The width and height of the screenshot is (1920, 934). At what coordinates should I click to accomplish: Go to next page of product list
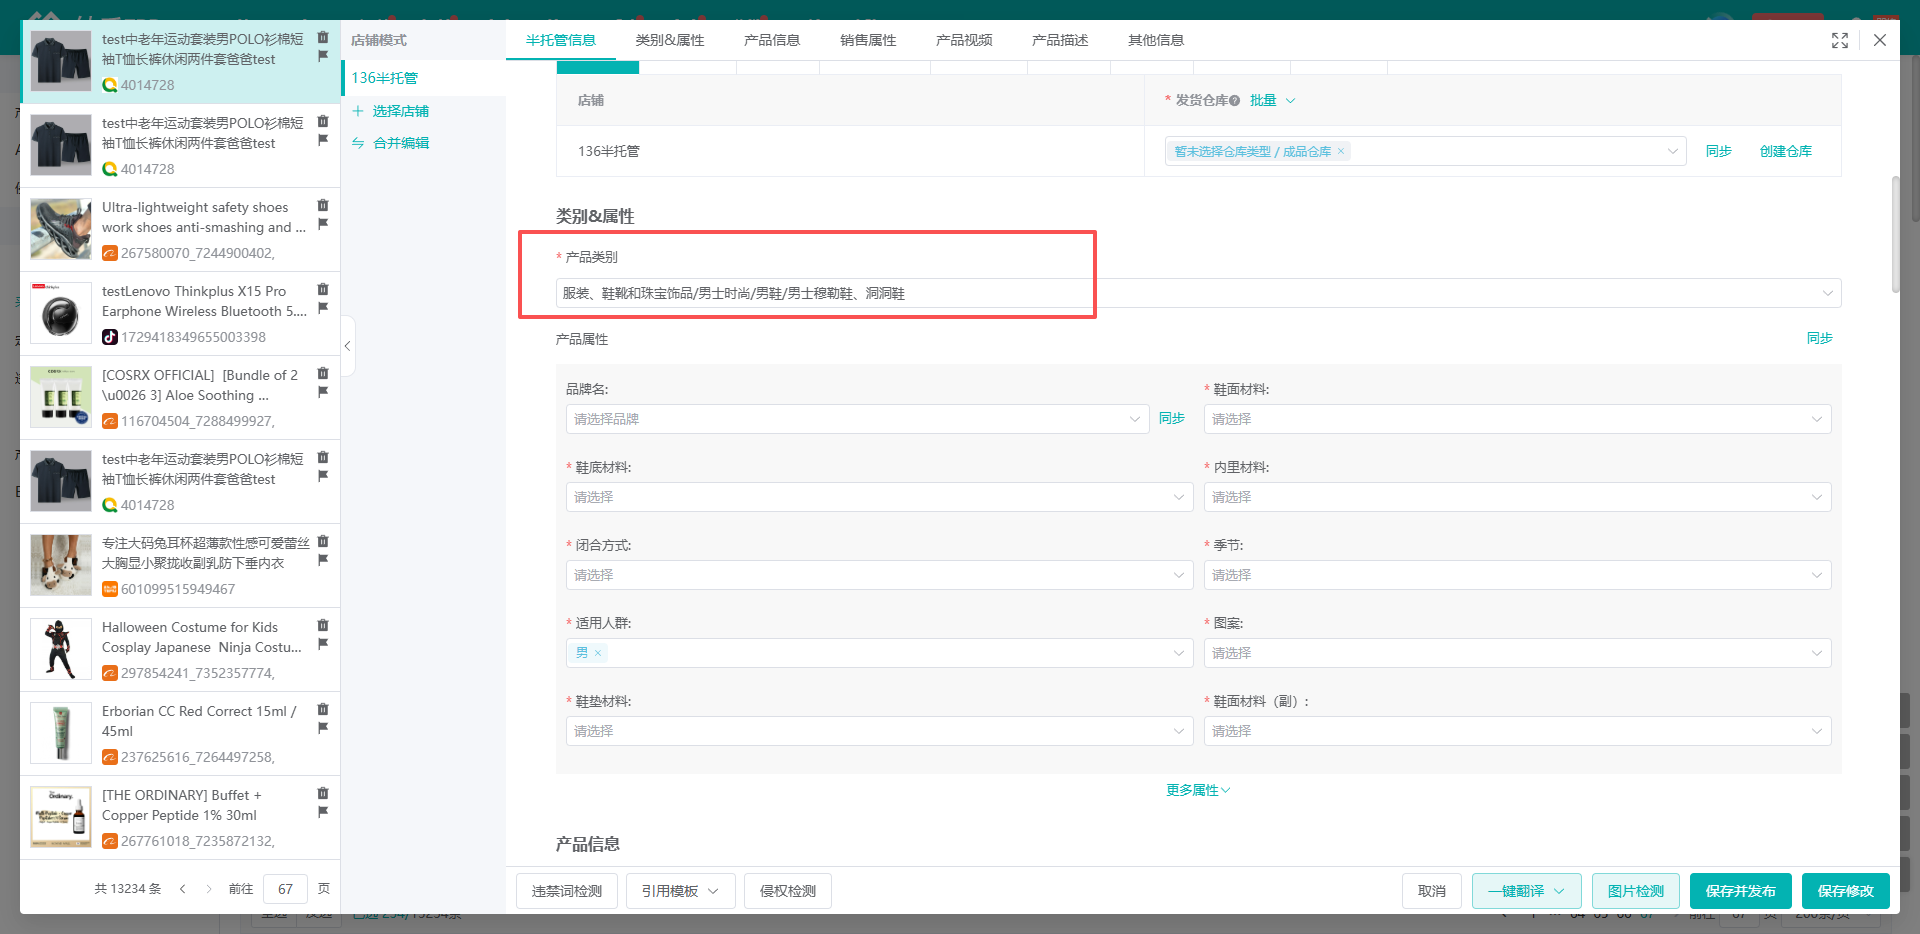coord(208,888)
